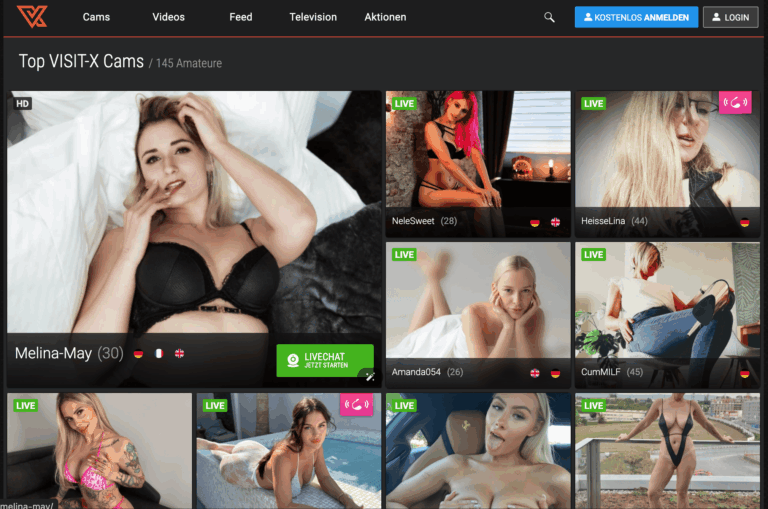Open the Aktionen menu item
Viewport: 768px width, 509px height.
(385, 17)
